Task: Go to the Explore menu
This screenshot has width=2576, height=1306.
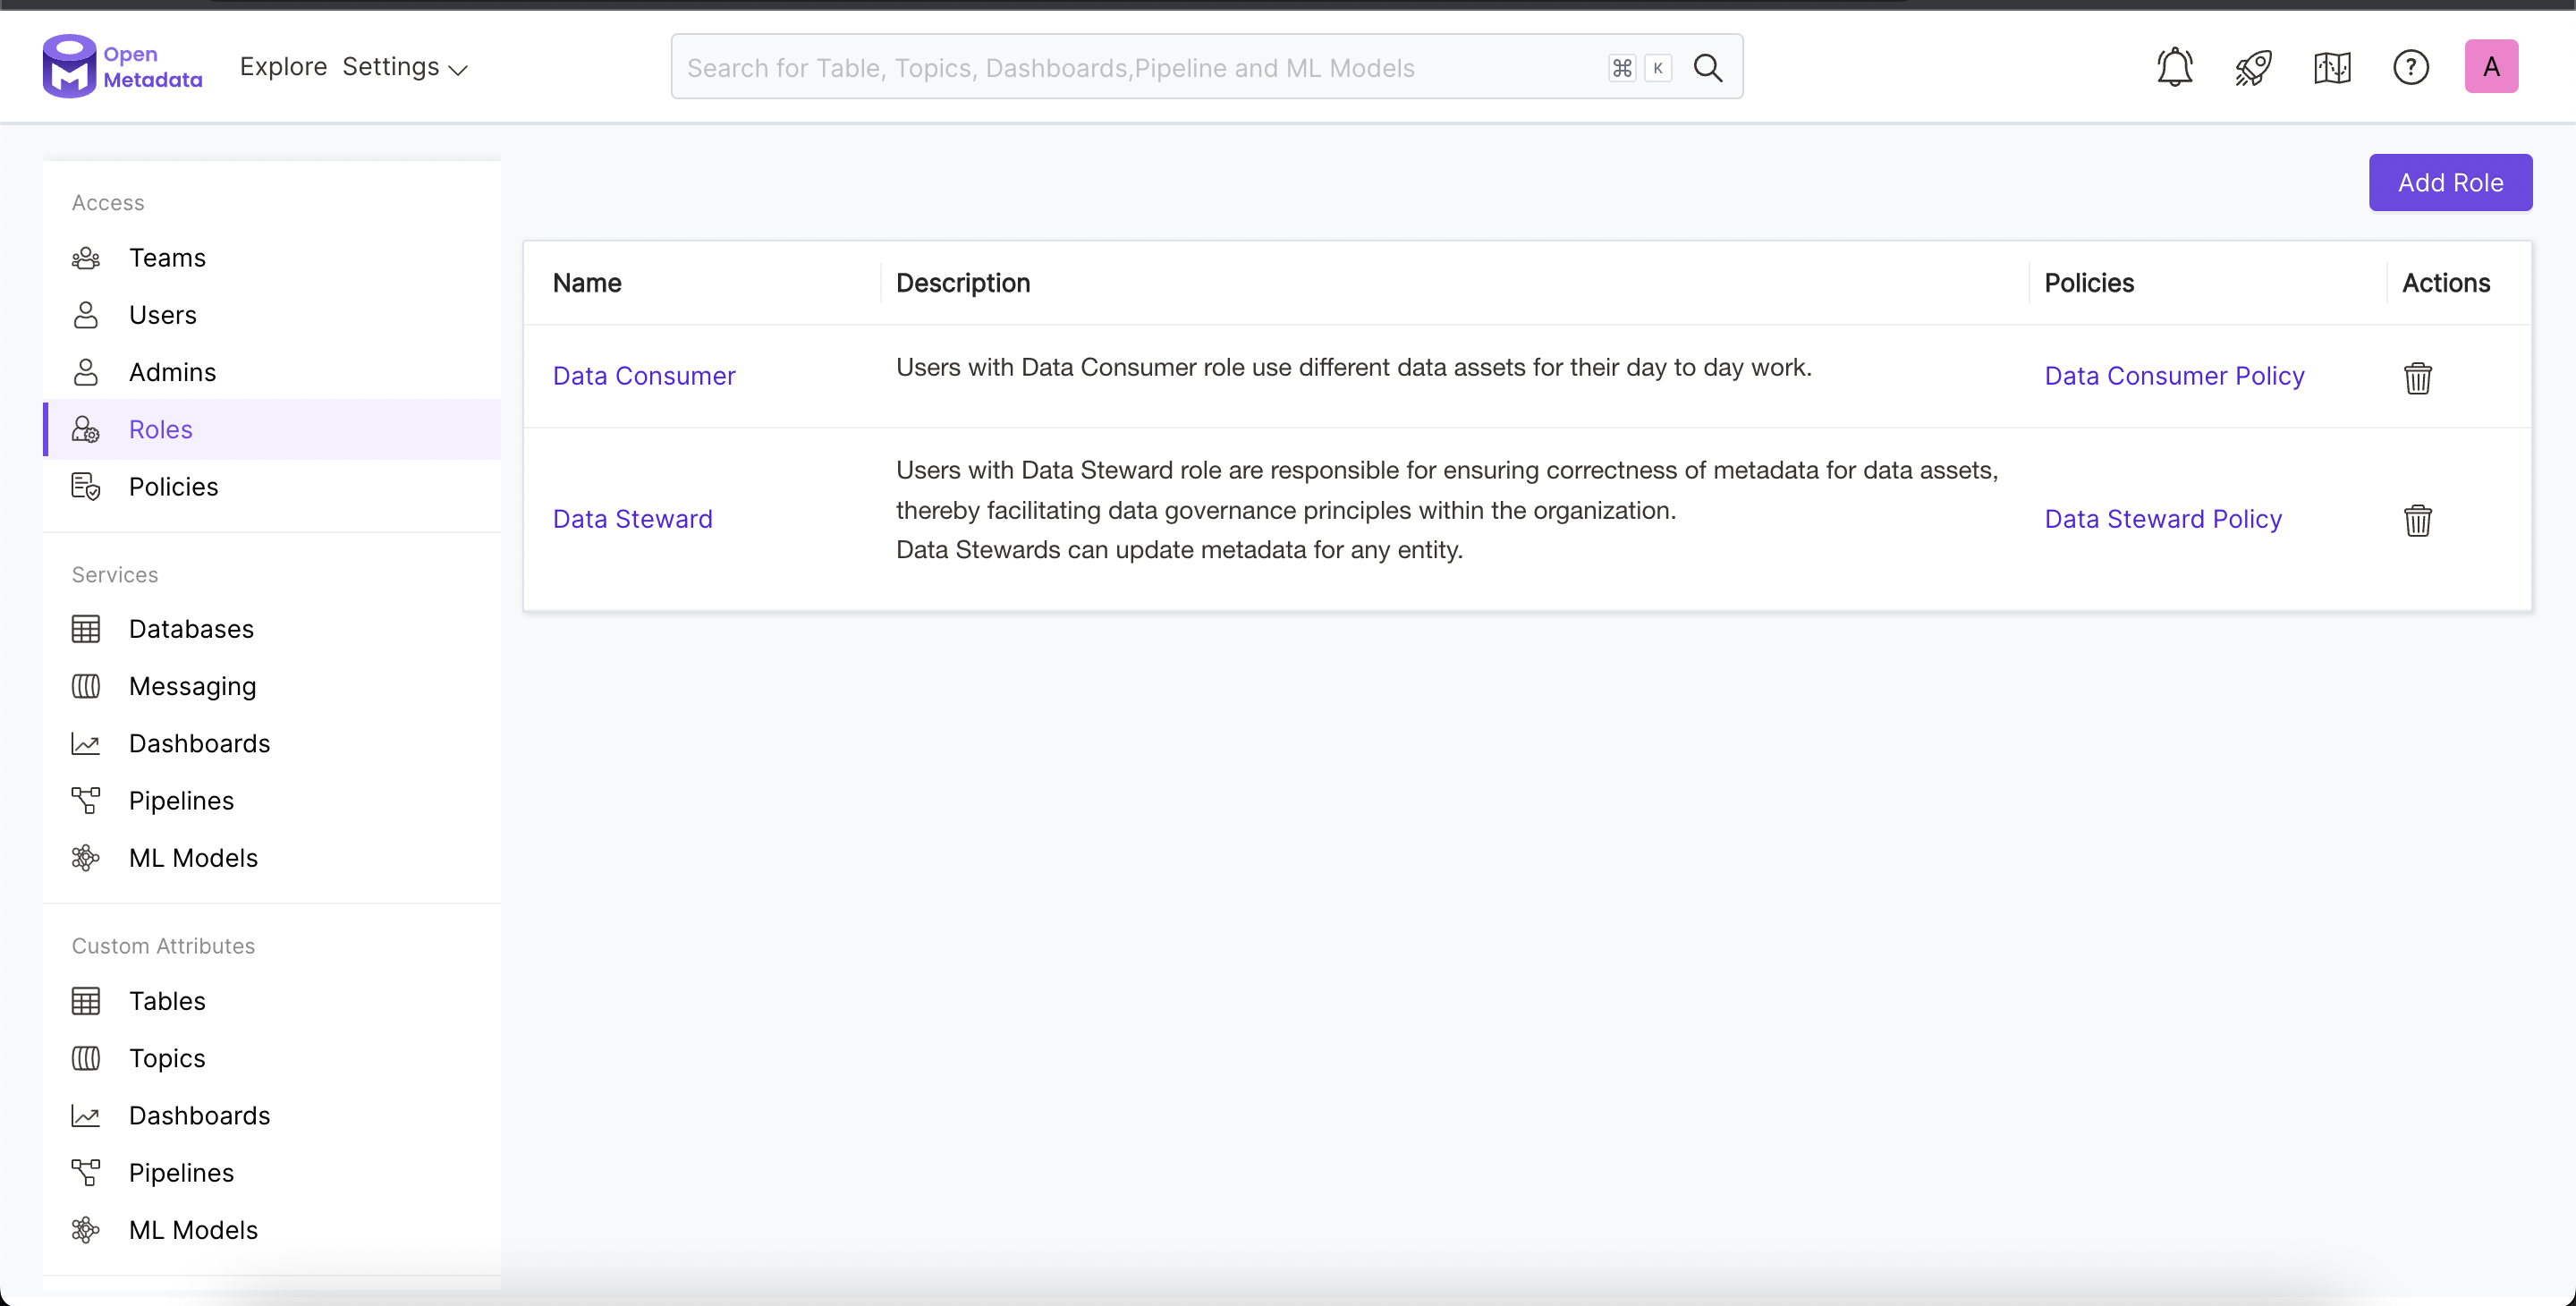Action: (x=283, y=67)
